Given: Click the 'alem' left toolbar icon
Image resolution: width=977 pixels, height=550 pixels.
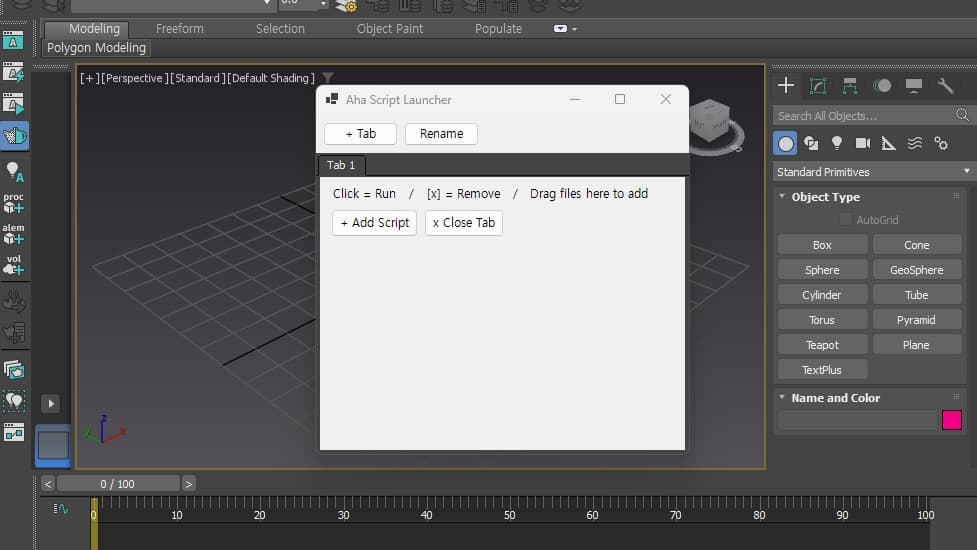Looking at the screenshot, I should tap(13, 234).
